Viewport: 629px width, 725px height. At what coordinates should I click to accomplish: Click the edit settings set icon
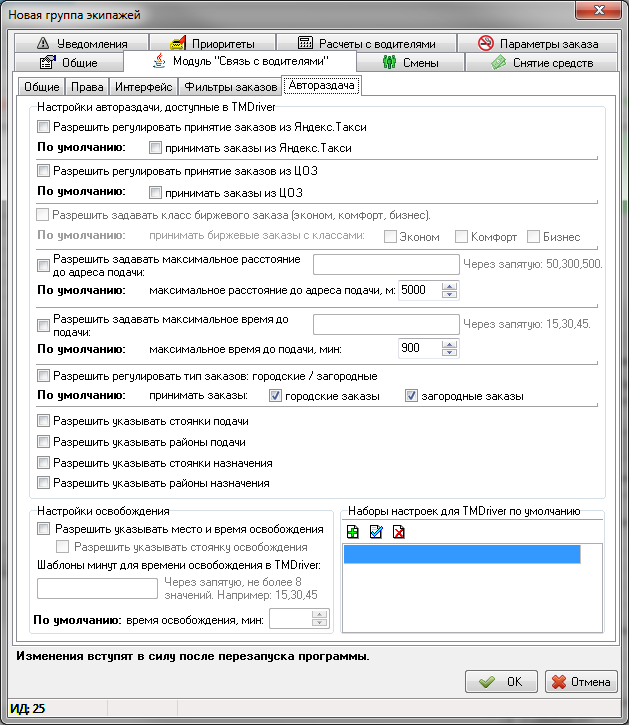coord(375,531)
